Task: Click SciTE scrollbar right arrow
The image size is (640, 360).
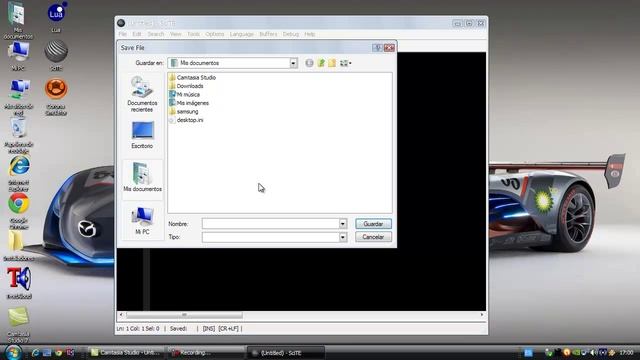Action: point(482,315)
